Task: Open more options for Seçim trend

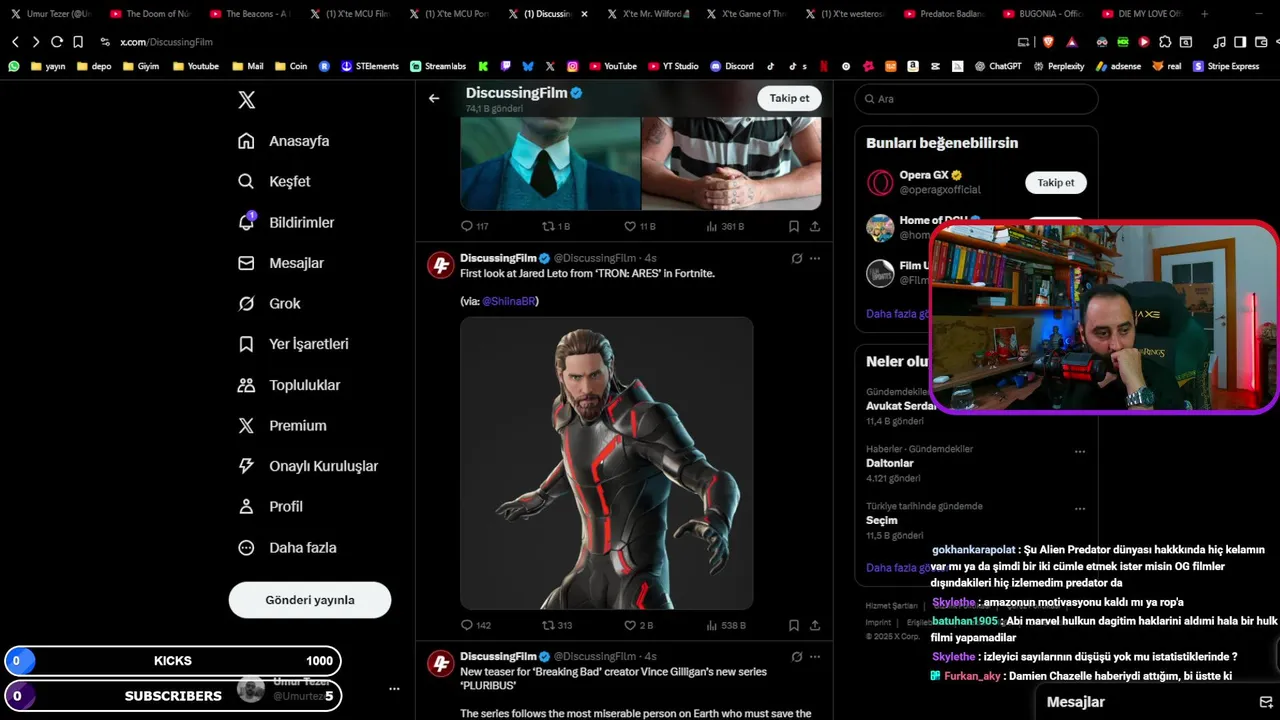Action: (x=1080, y=509)
